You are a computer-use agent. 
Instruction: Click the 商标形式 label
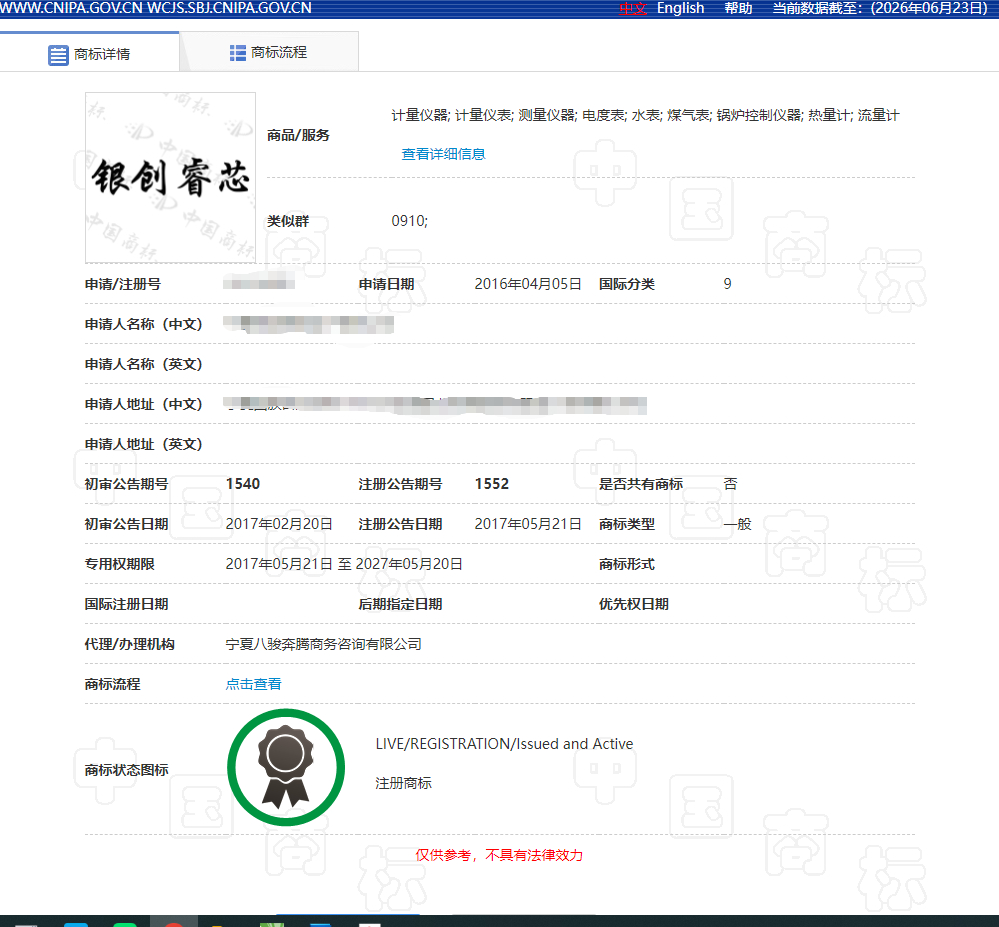coord(626,564)
